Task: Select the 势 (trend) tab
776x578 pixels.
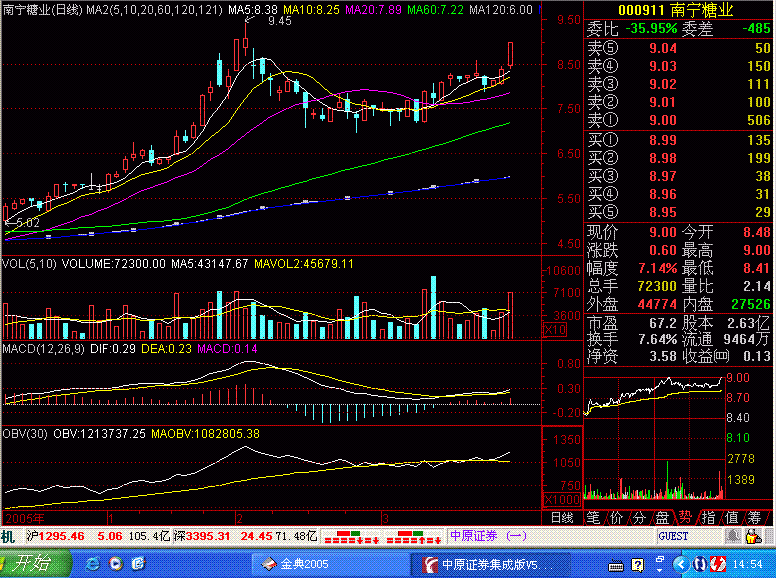Action: click(x=685, y=517)
